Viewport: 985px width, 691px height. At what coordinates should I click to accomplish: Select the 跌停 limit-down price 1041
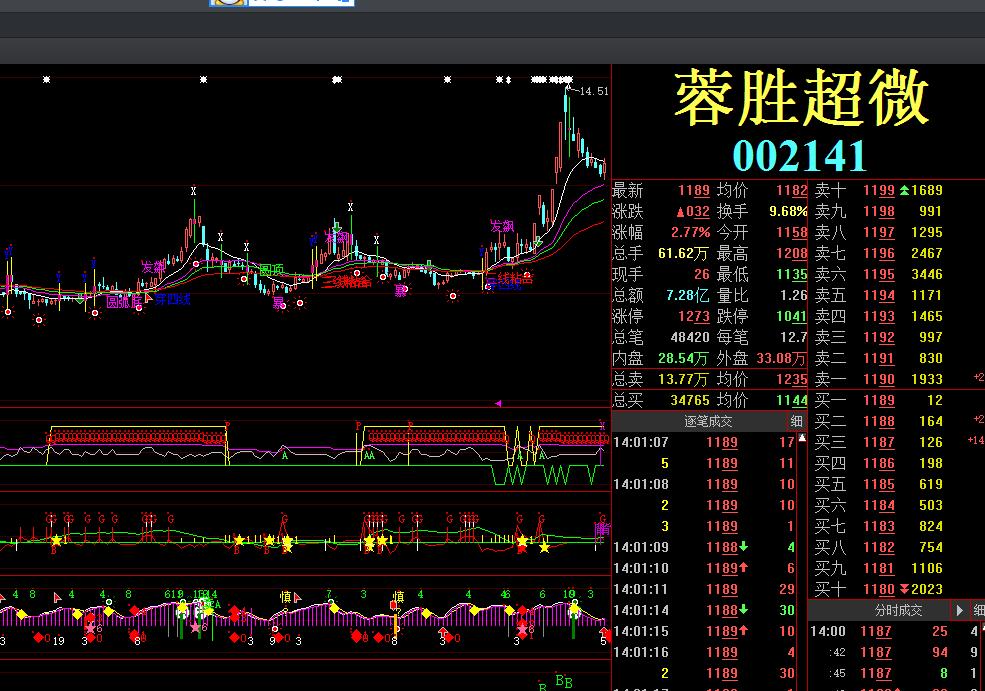792,317
